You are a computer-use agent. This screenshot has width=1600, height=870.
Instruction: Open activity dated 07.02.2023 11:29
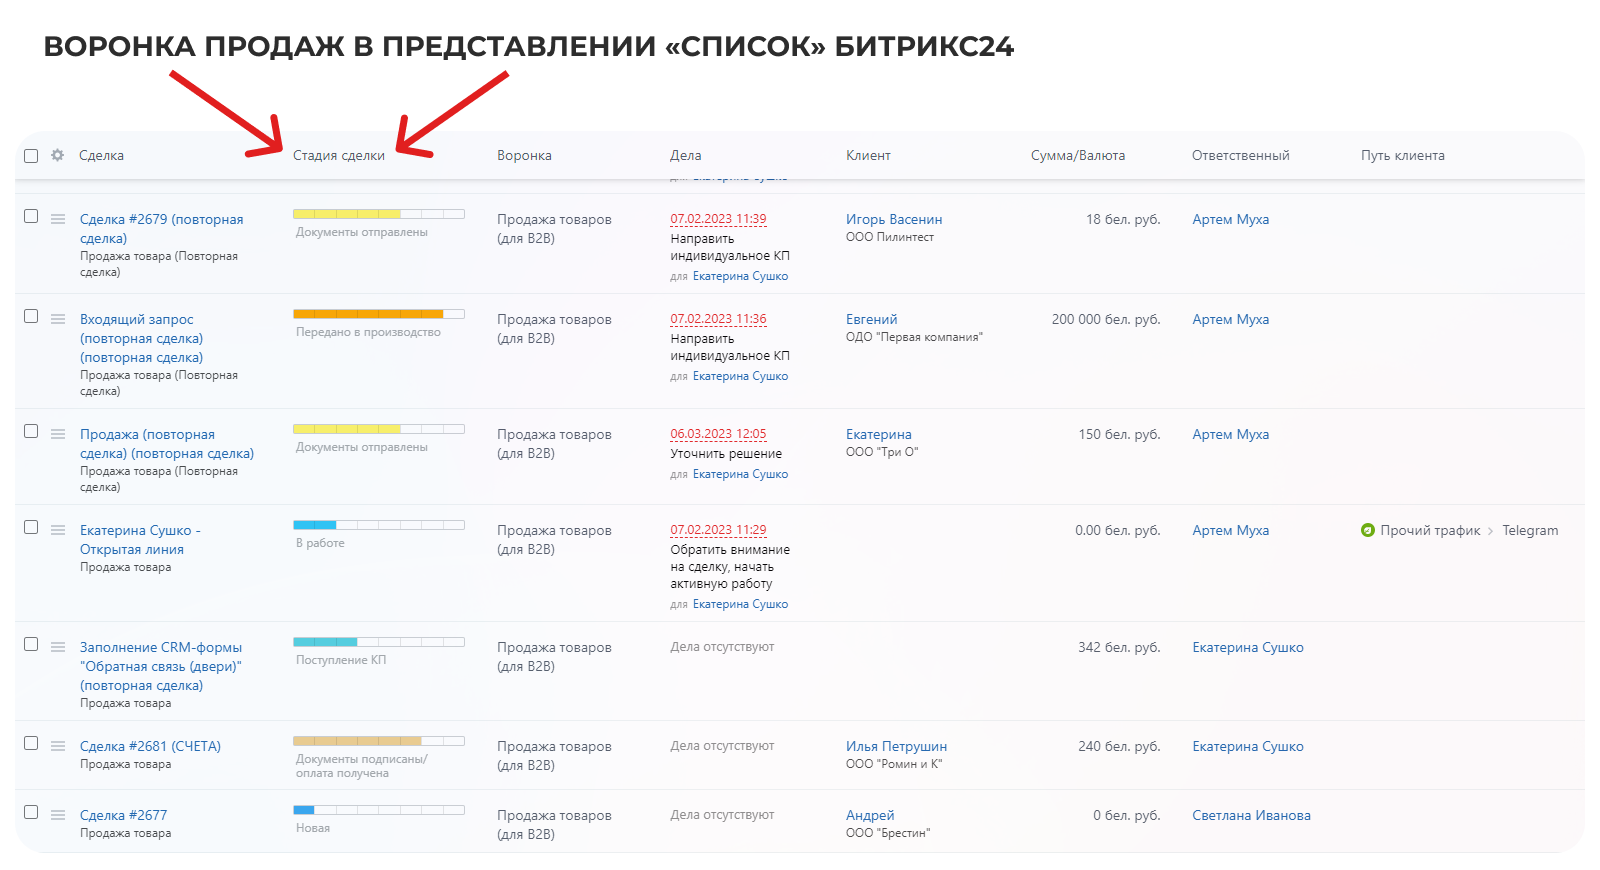tap(718, 530)
